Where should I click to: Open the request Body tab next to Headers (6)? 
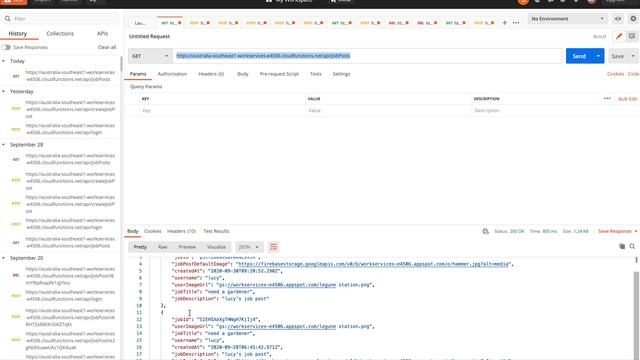pos(243,74)
